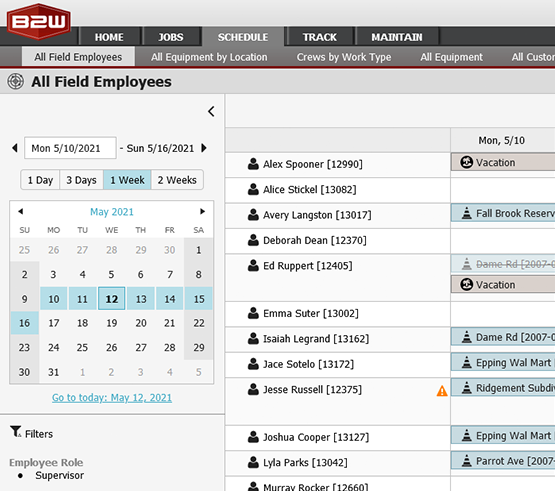Switch to the 3 Days view

pyautogui.click(x=81, y=180)
